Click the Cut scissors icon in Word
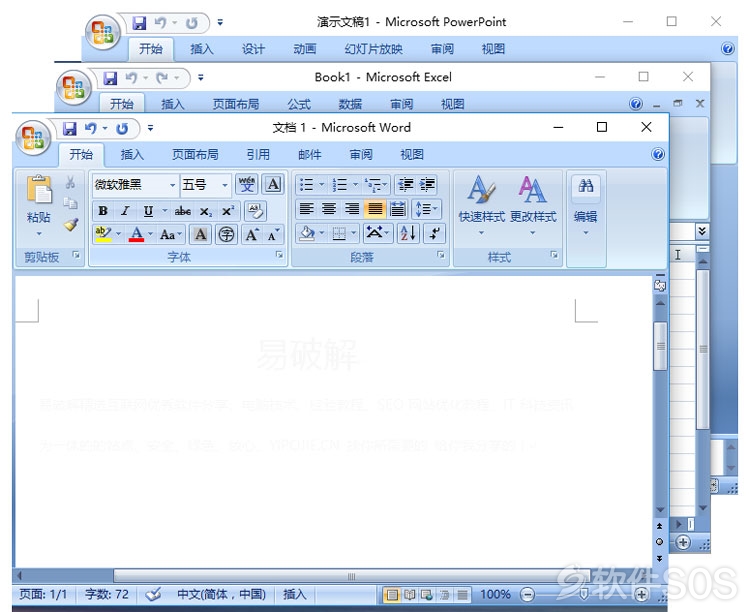This screenshot has height=612, width=750. [70, 182]
